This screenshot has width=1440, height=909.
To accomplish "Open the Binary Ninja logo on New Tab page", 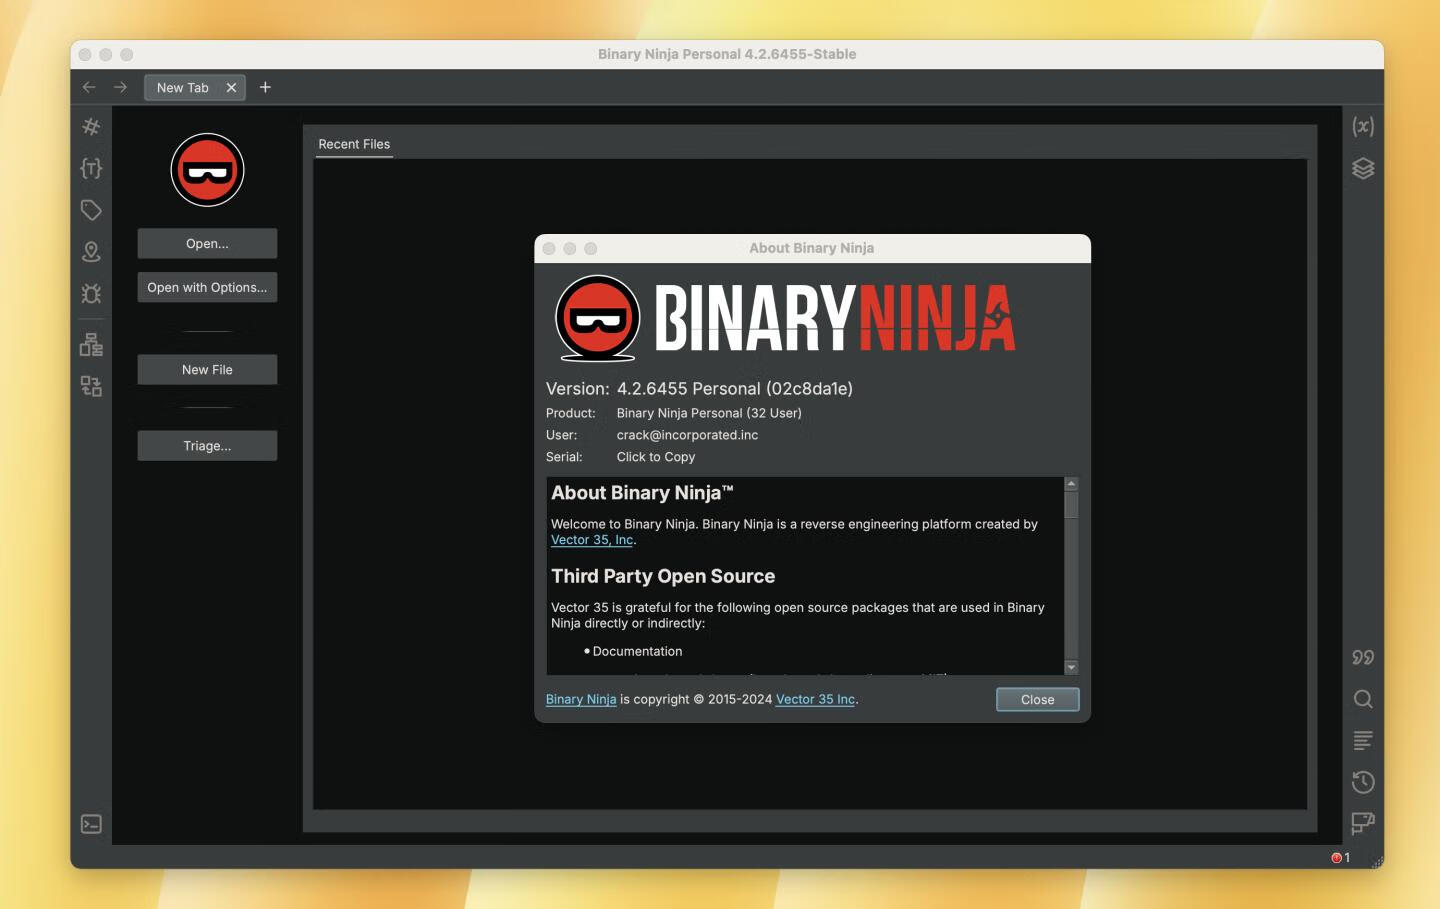I will [x=207, y=170].
